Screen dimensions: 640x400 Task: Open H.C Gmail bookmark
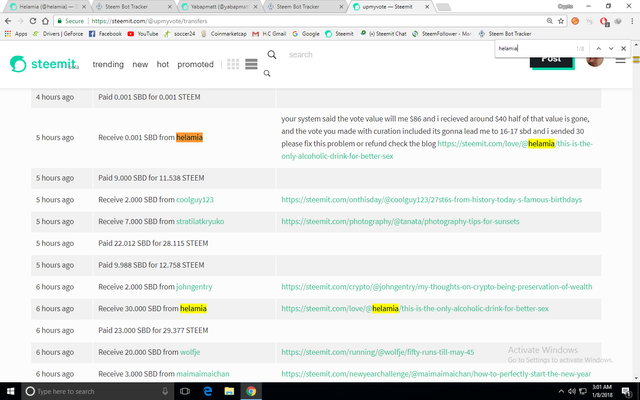[269, 34]
